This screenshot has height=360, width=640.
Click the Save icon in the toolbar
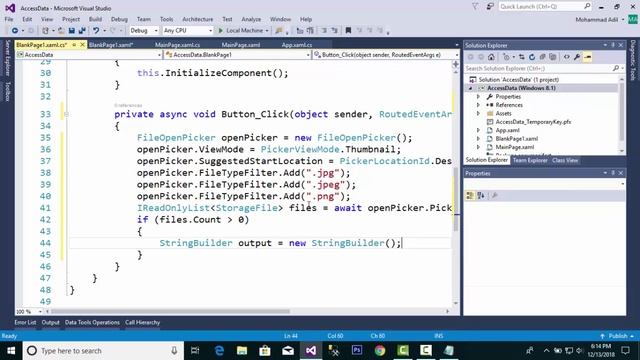[72, 31]
